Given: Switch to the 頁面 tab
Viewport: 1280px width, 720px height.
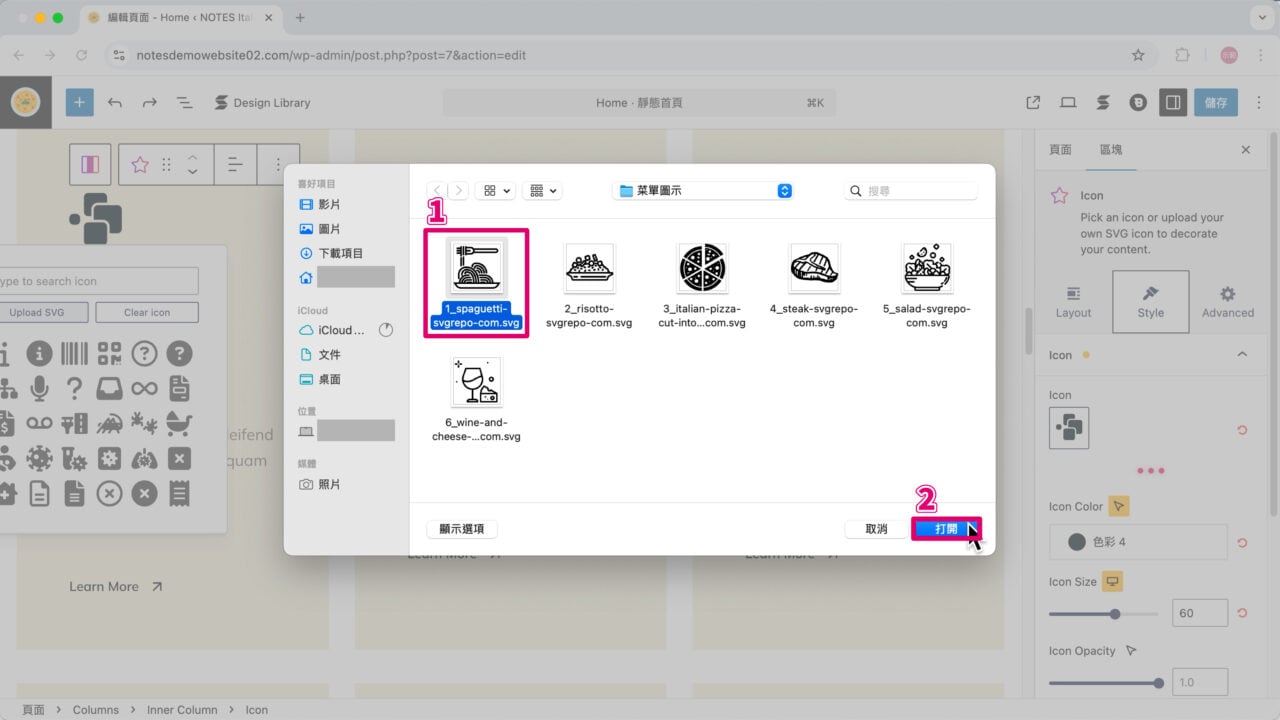Looking at the screenshot, I should 1060,149.
